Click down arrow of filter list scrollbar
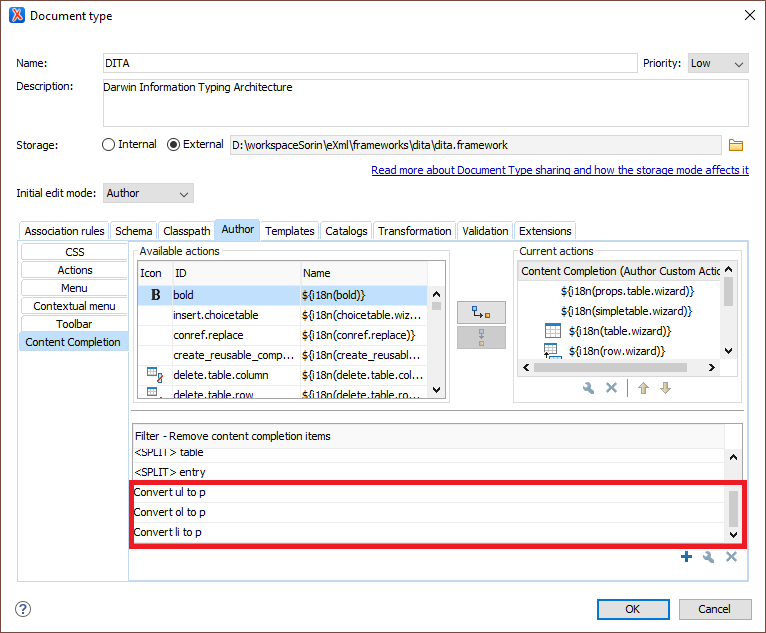Image resolution: width=766 pixels, height=633 pixels. click(733, 534)
